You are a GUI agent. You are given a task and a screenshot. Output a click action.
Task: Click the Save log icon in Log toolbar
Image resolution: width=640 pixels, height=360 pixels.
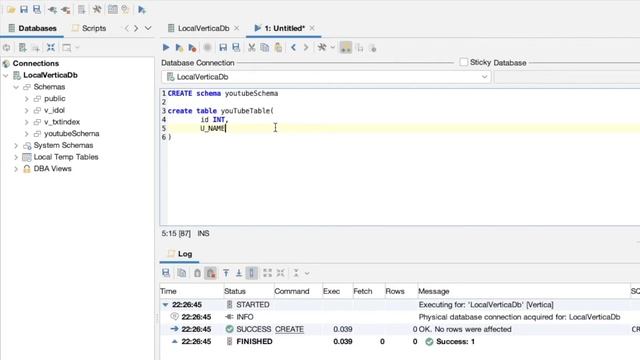[166, 273]
